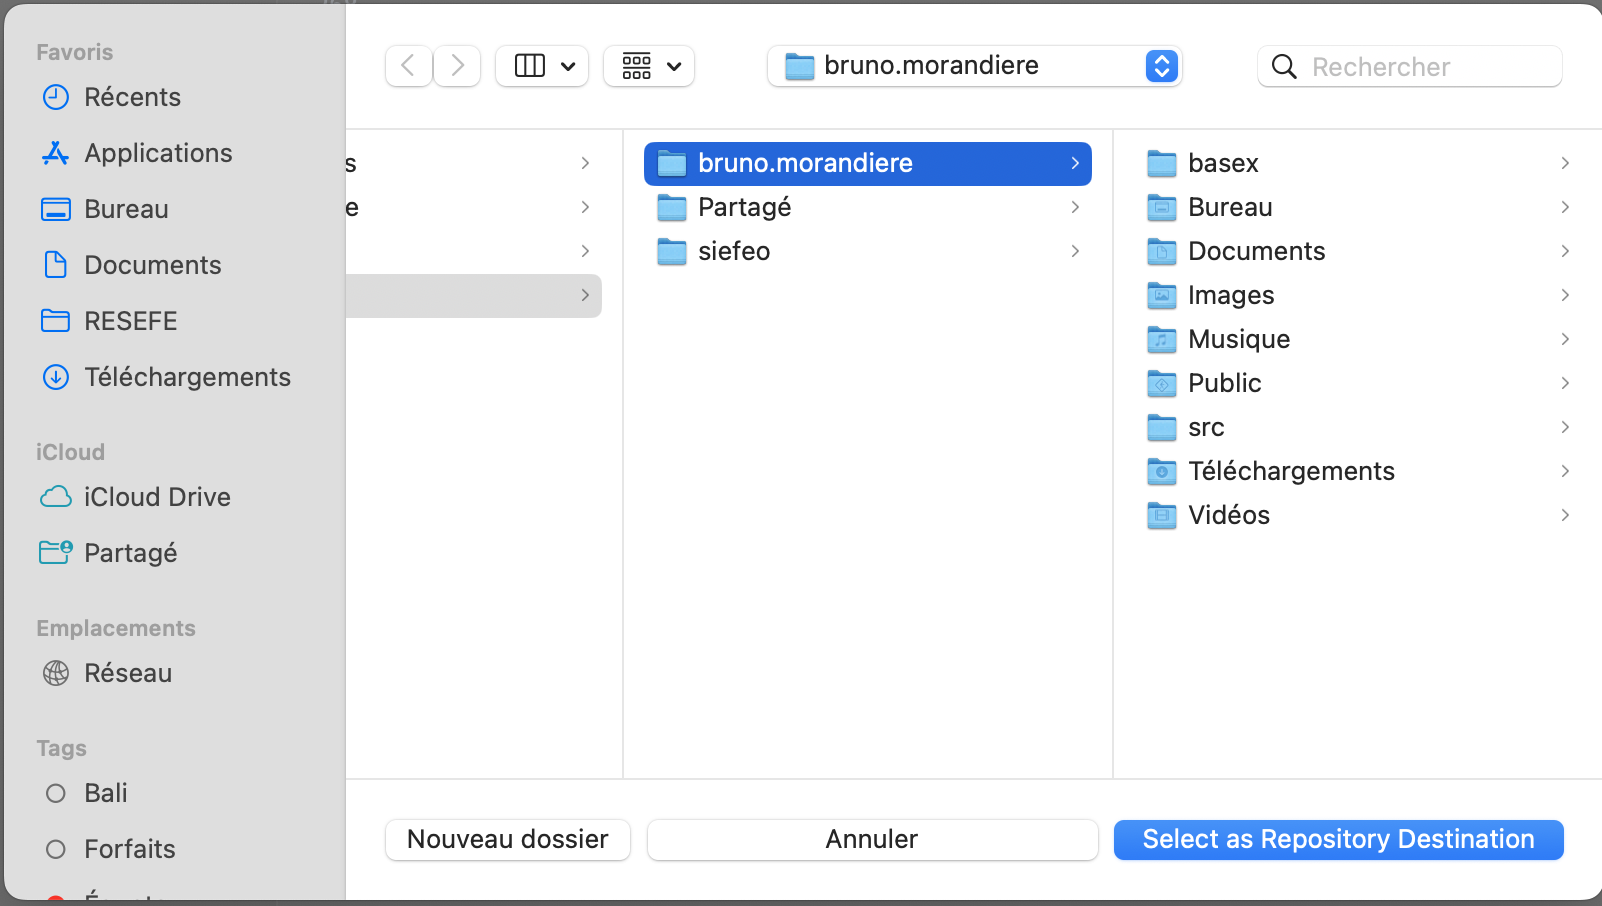The width and height of the screenshot is (1602, 906).
Task: Click the Nouveau dossier button
Action: click(507, 839)
